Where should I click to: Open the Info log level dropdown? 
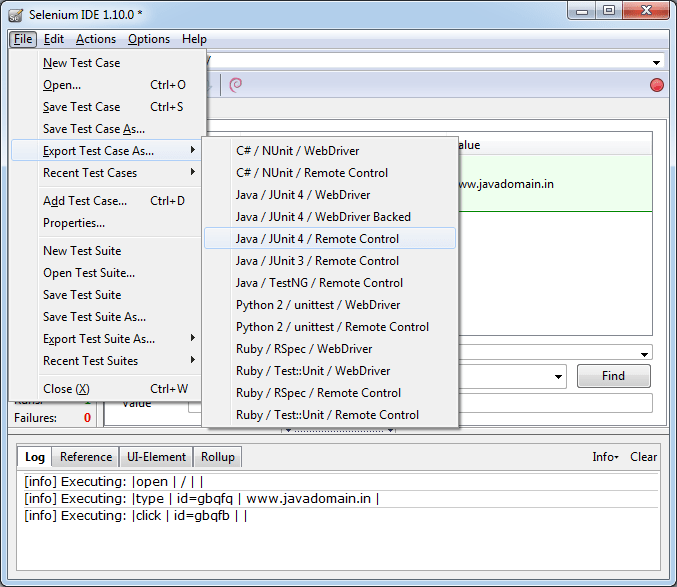(x=605, y=457)
